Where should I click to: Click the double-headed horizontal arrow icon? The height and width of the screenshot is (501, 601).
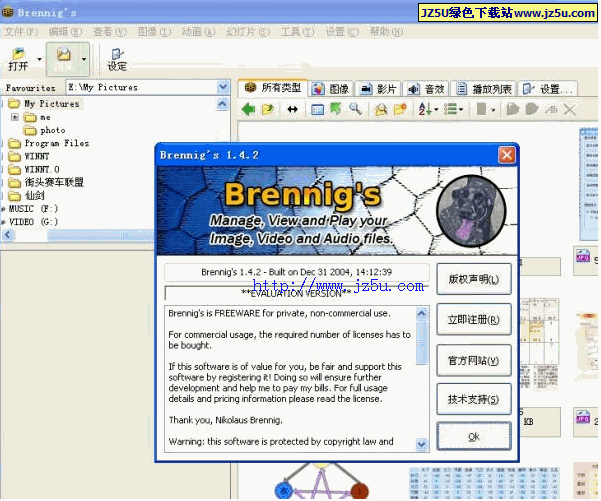tap(292, 110)
